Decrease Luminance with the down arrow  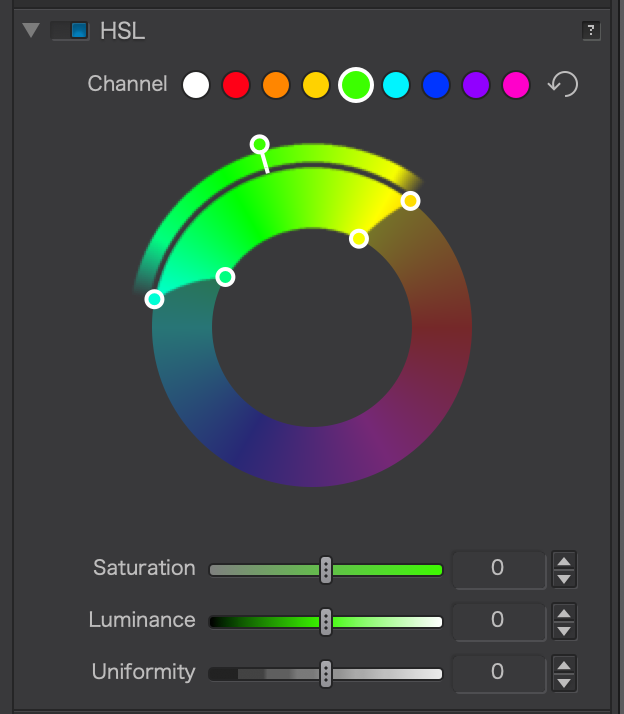point(564,631)
